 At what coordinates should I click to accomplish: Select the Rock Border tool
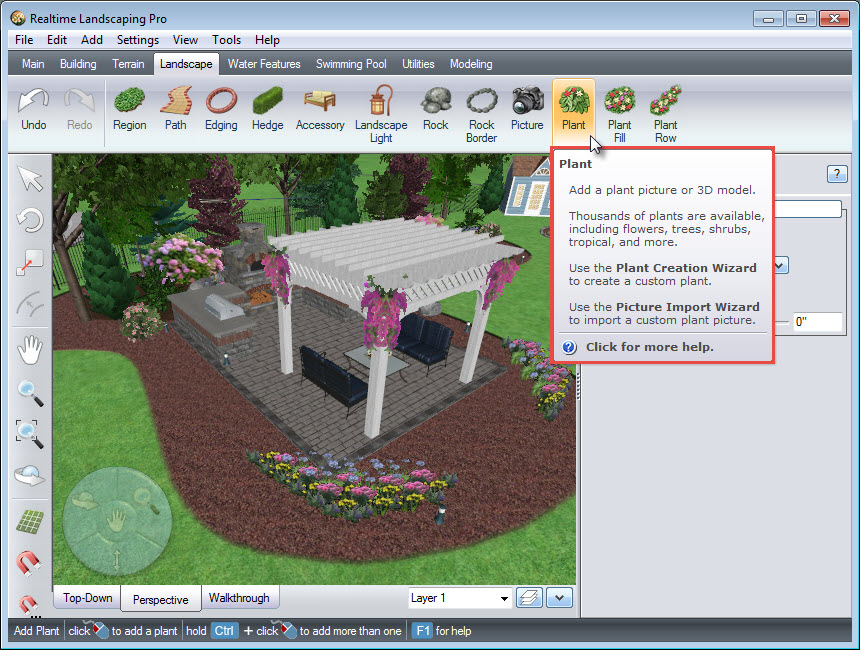(x=482, y=115)
